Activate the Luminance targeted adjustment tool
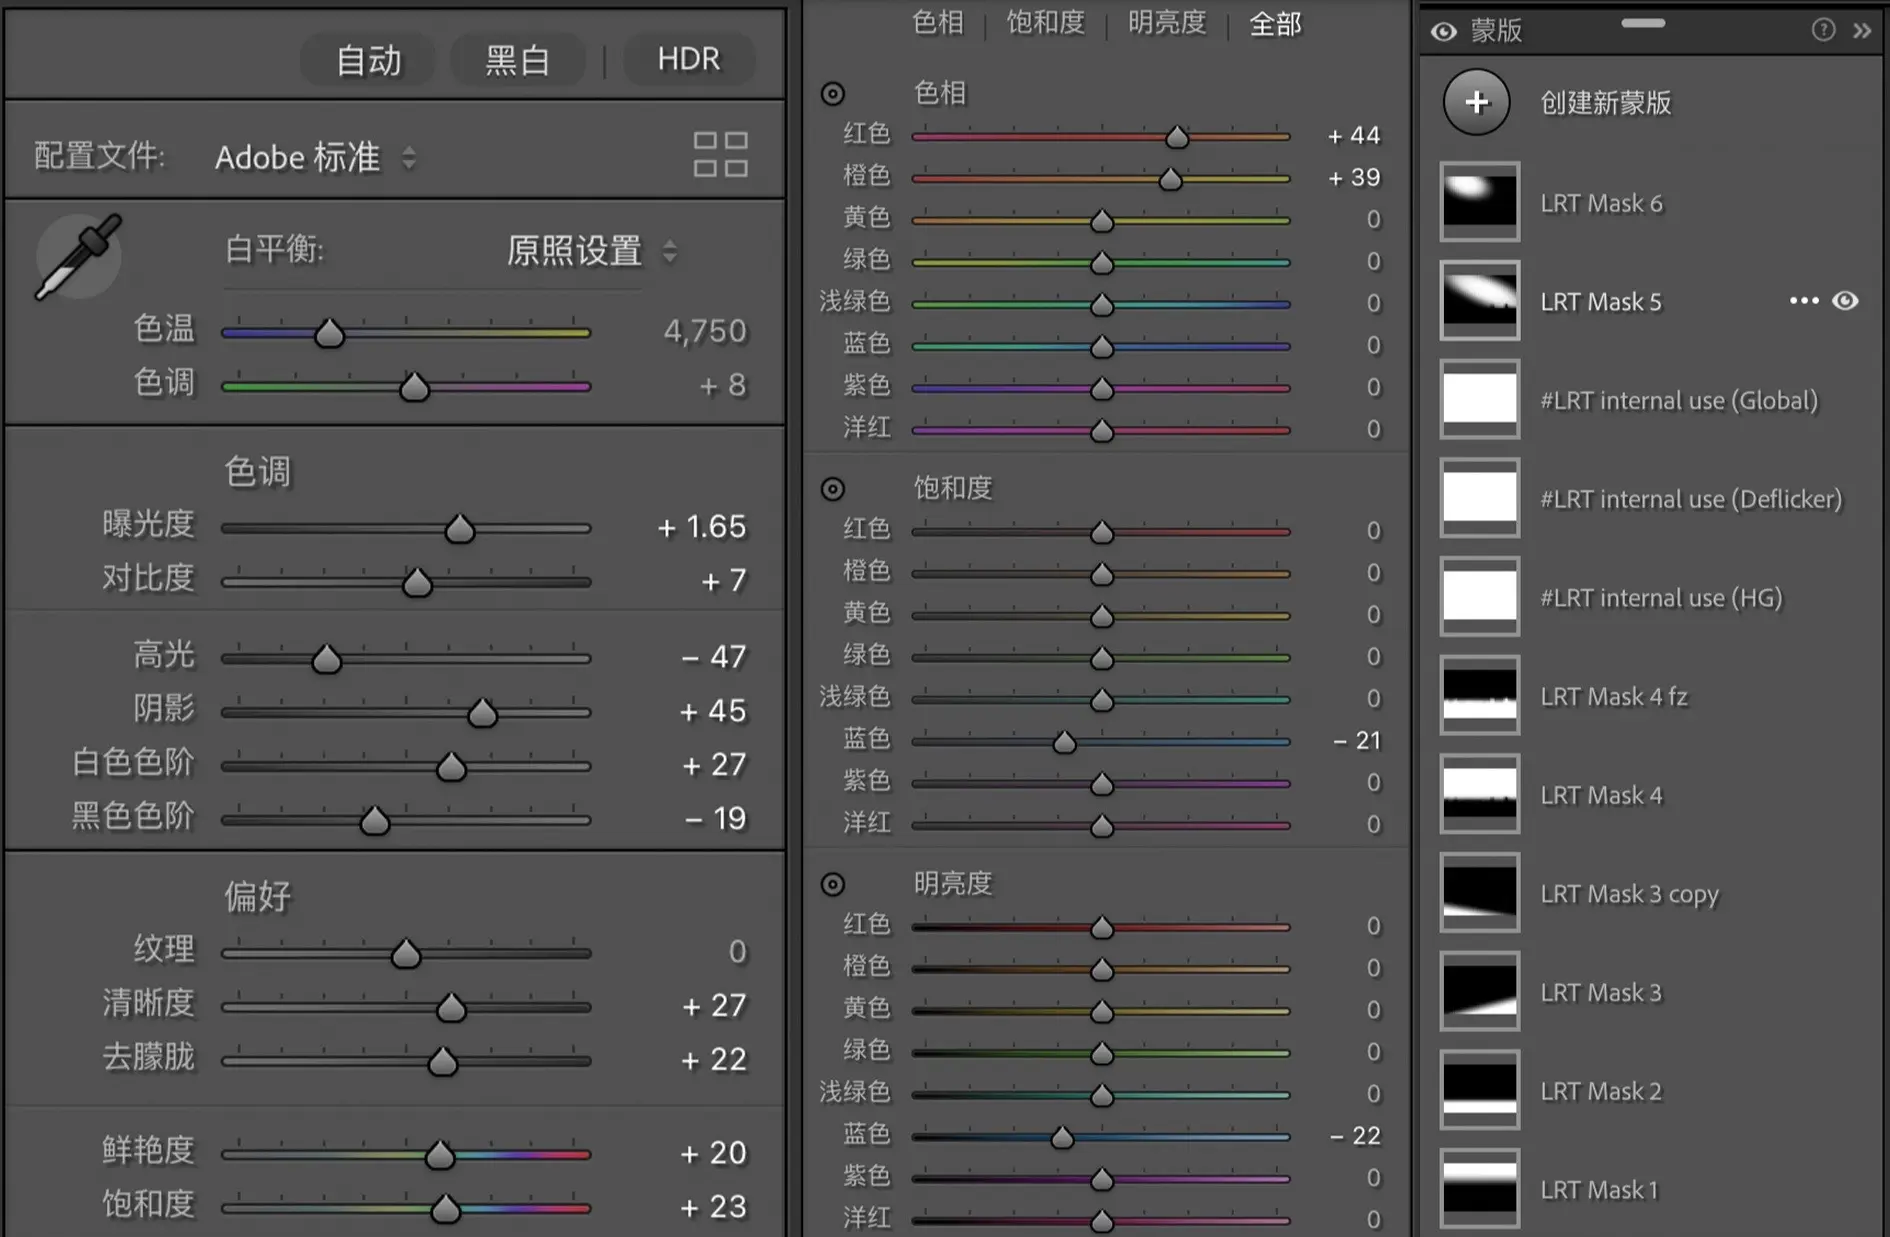Screen dimensions: 1890x1237 point(832,884)
